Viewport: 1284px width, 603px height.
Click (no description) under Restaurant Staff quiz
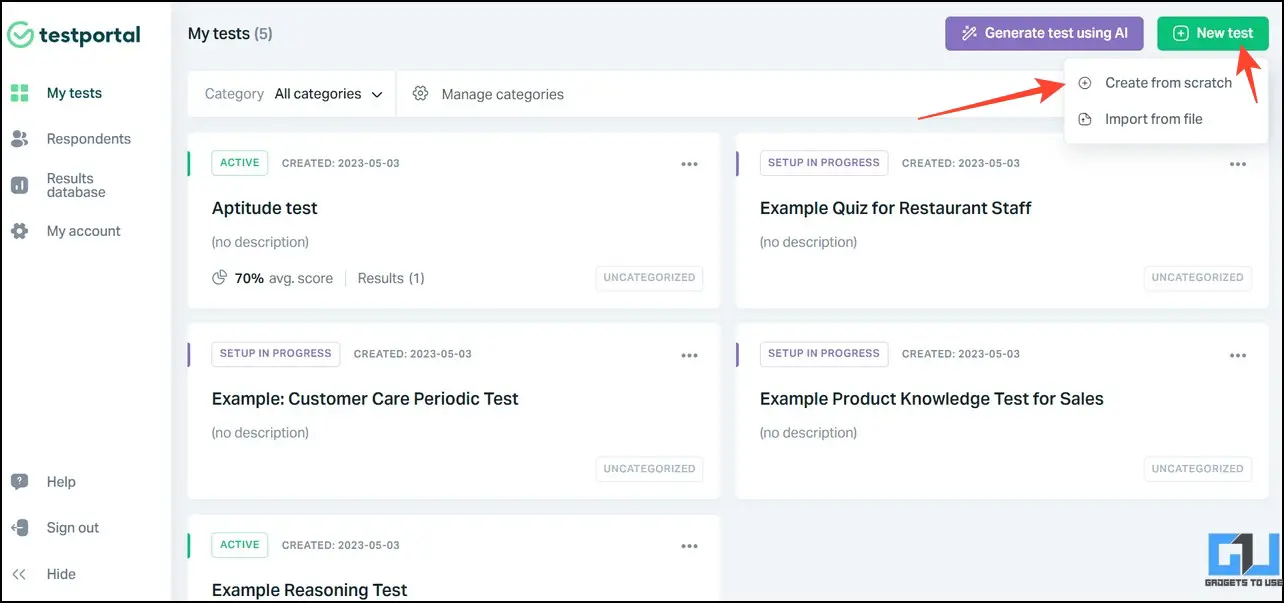808,242
